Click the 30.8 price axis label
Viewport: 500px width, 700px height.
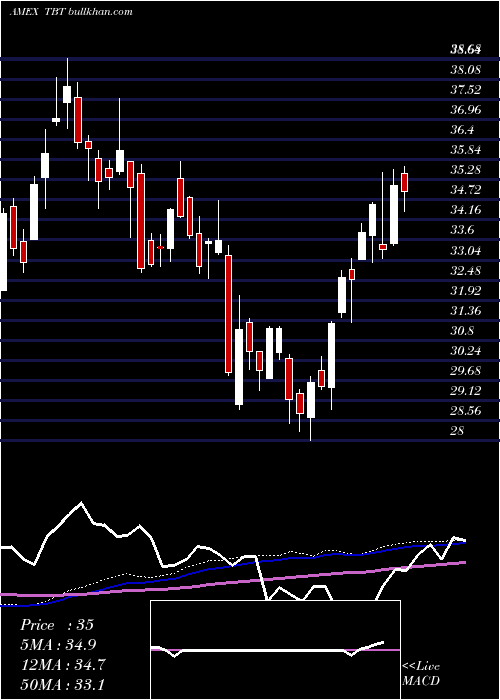click(x=462, y=330)
